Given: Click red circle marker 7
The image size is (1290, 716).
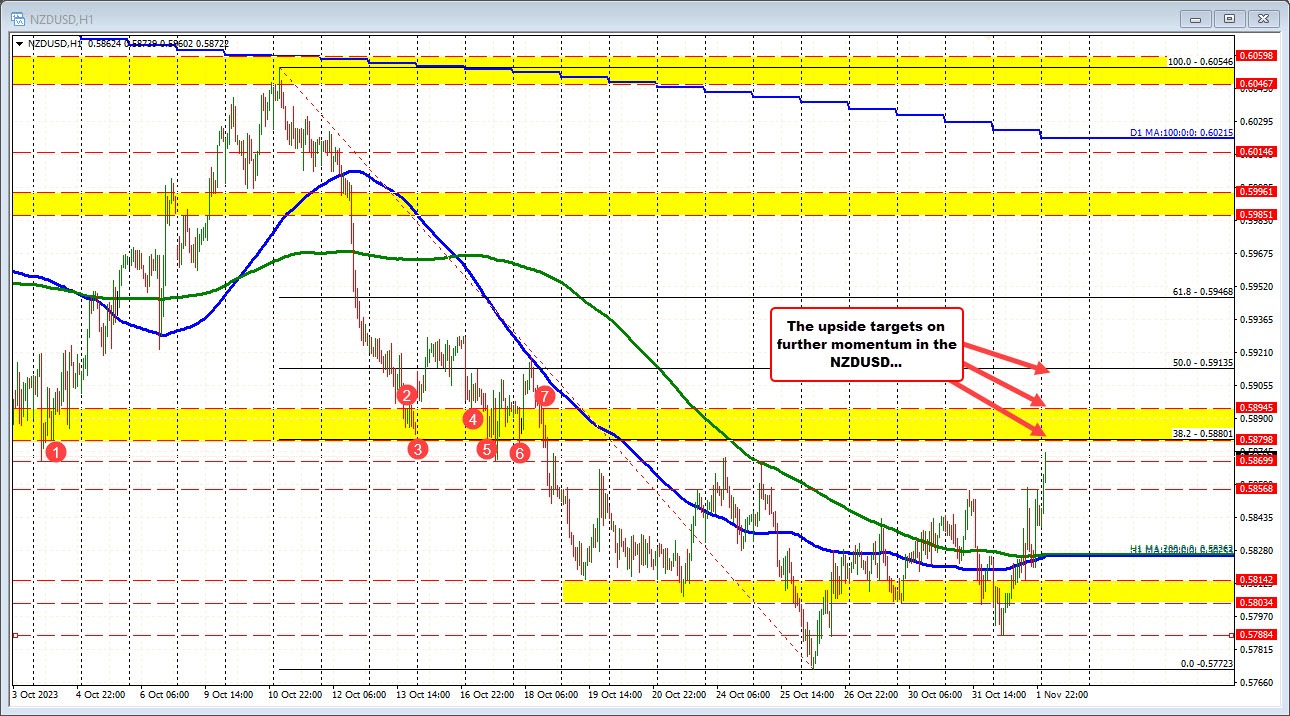Looking at the screenshot, I should [545, 395].
